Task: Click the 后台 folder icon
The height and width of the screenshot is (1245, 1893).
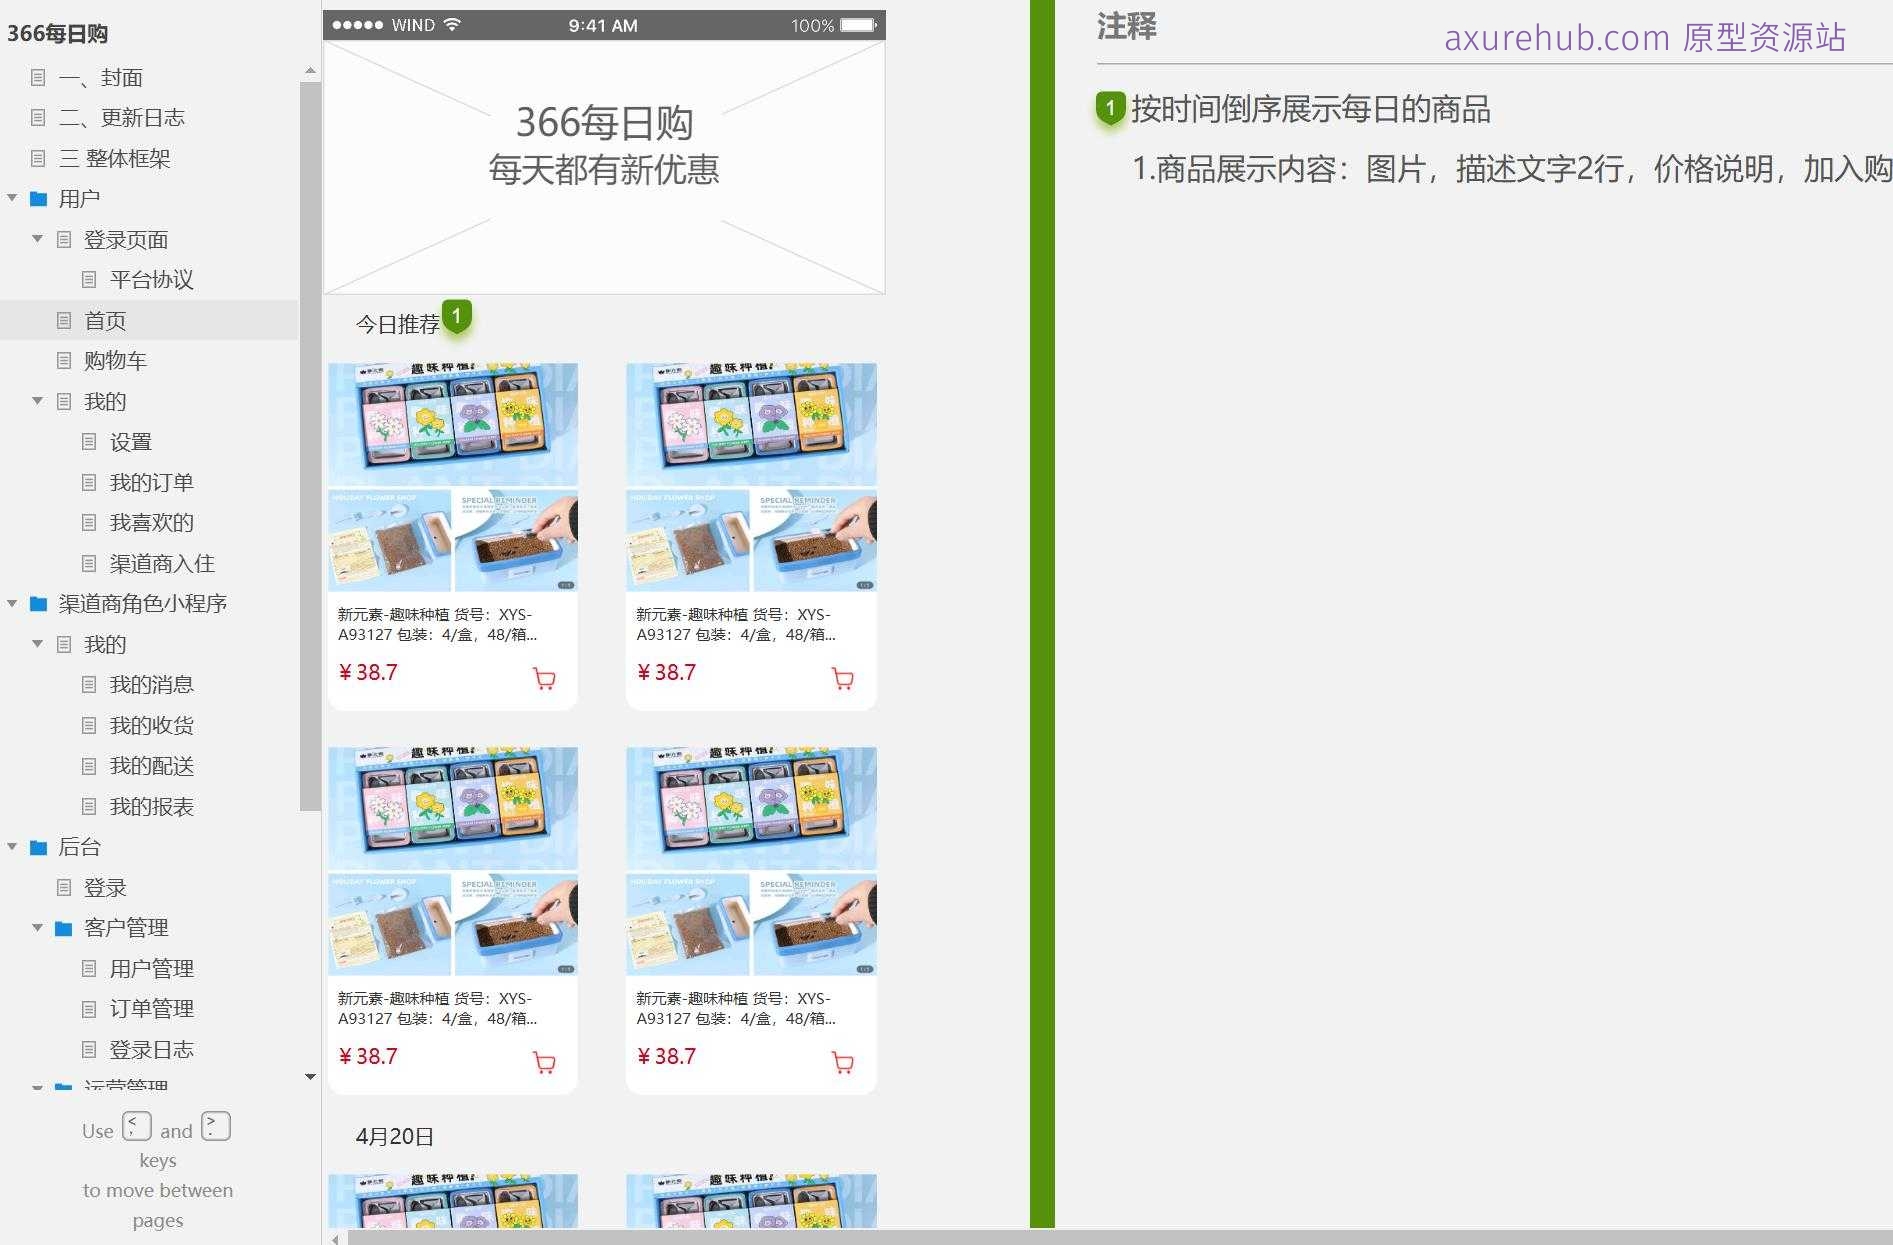Action: coord(39,848)
